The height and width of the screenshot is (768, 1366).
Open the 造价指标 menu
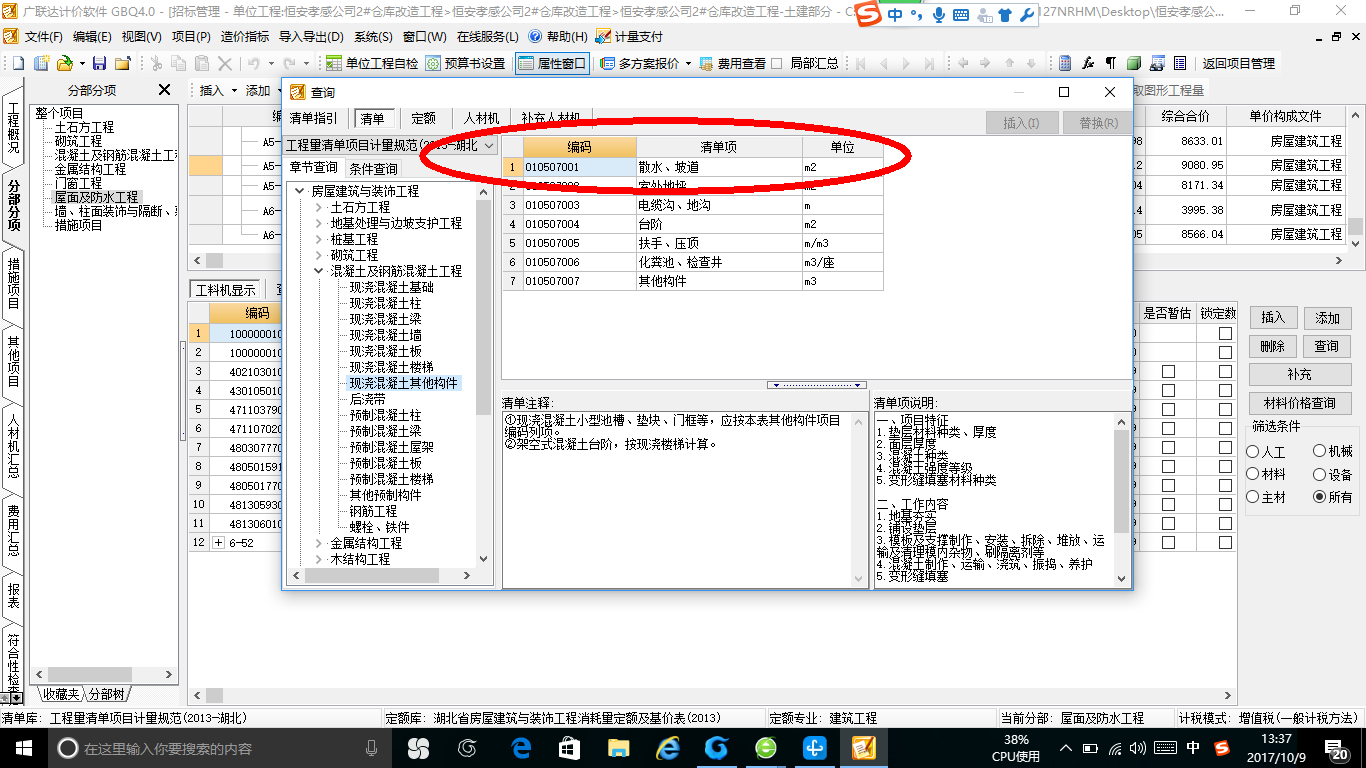click(x=245, y=36)
